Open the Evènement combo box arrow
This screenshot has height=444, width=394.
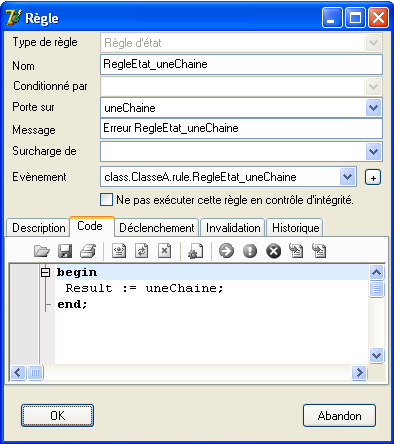[x=348, y=177]
